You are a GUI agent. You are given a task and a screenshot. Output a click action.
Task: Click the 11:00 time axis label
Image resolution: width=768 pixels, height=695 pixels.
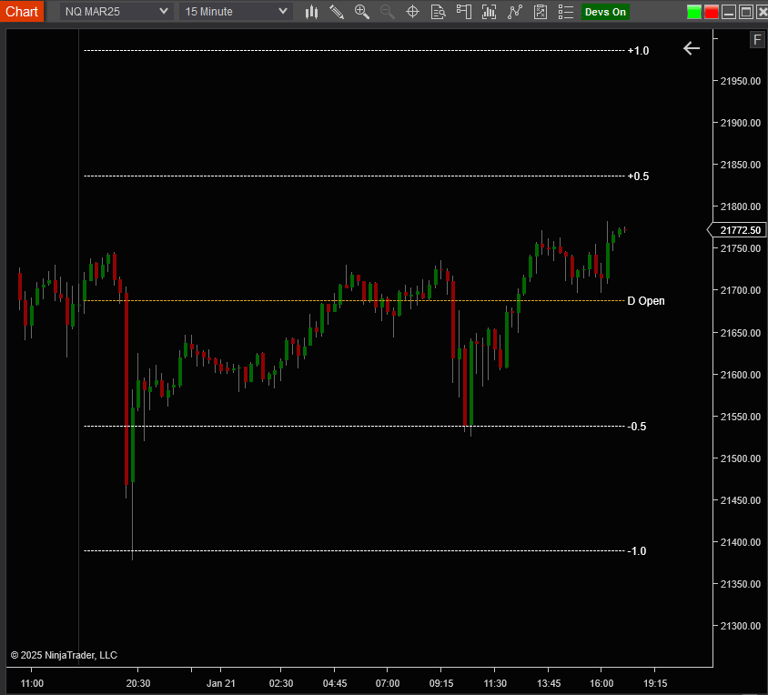pyautogui.click(x=32, y=683)
